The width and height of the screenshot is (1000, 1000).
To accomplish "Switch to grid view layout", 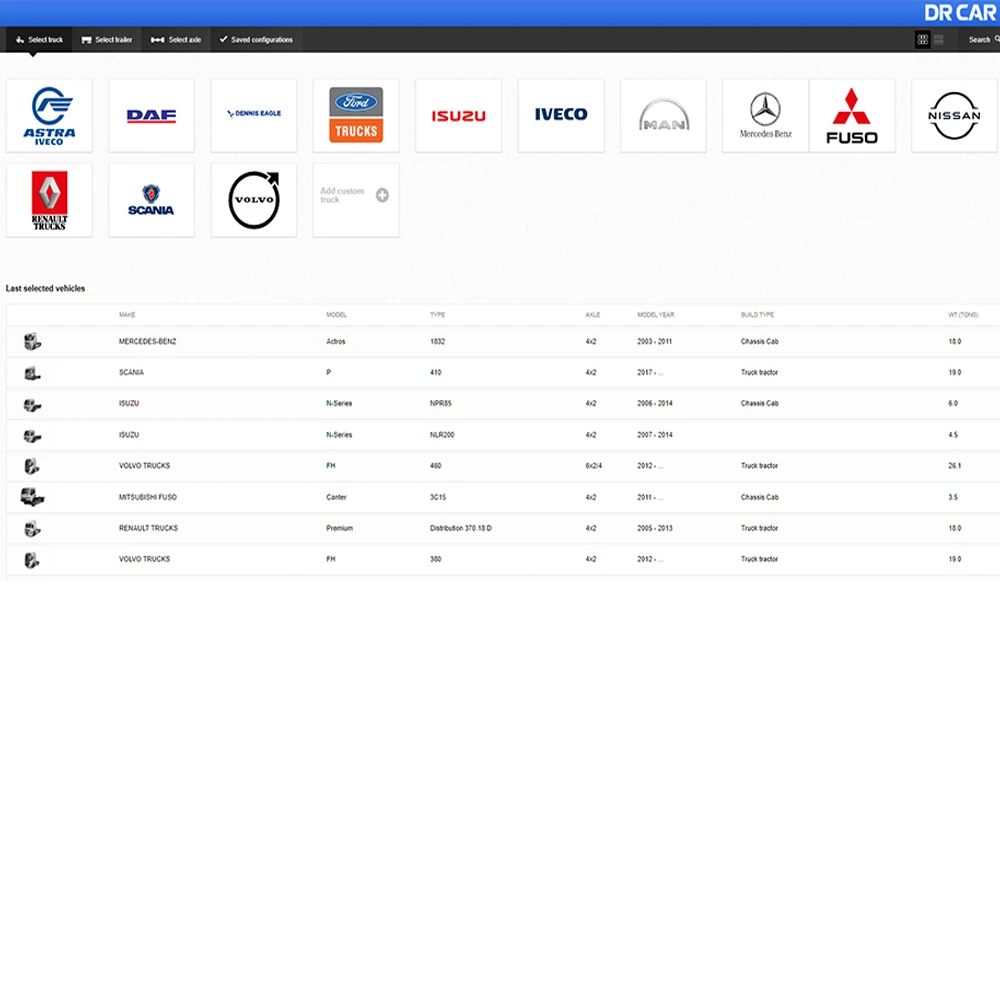I will 922,40.
